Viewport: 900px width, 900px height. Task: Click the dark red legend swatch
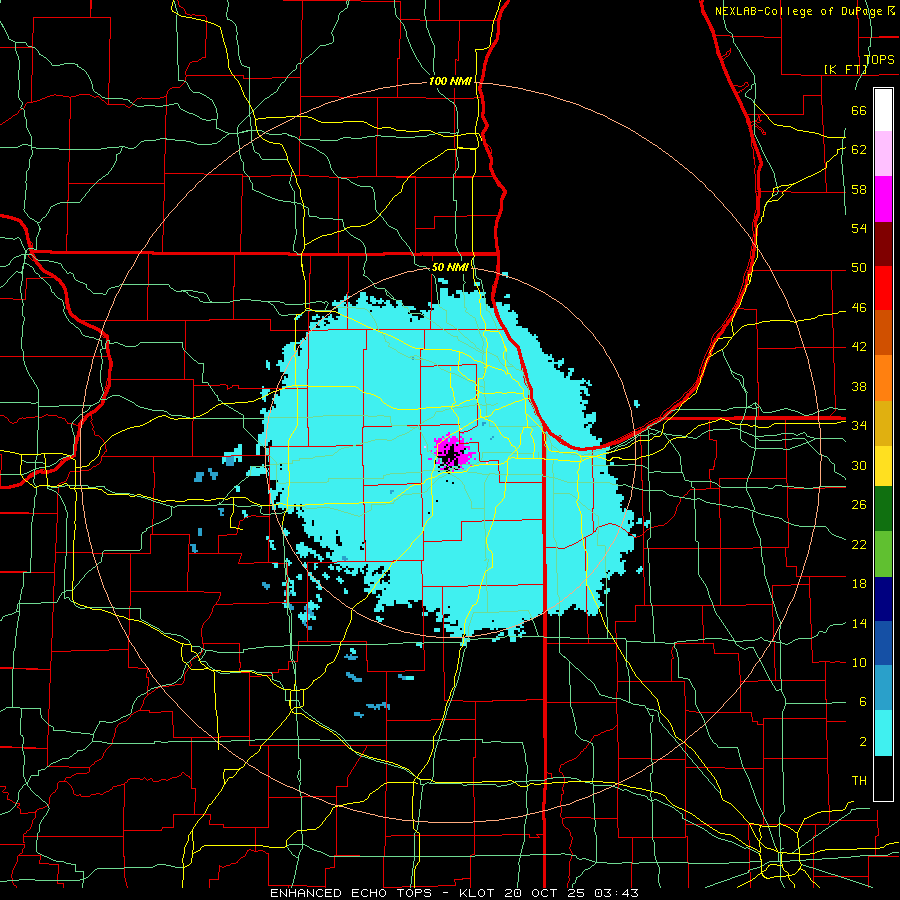pos(883,244)
